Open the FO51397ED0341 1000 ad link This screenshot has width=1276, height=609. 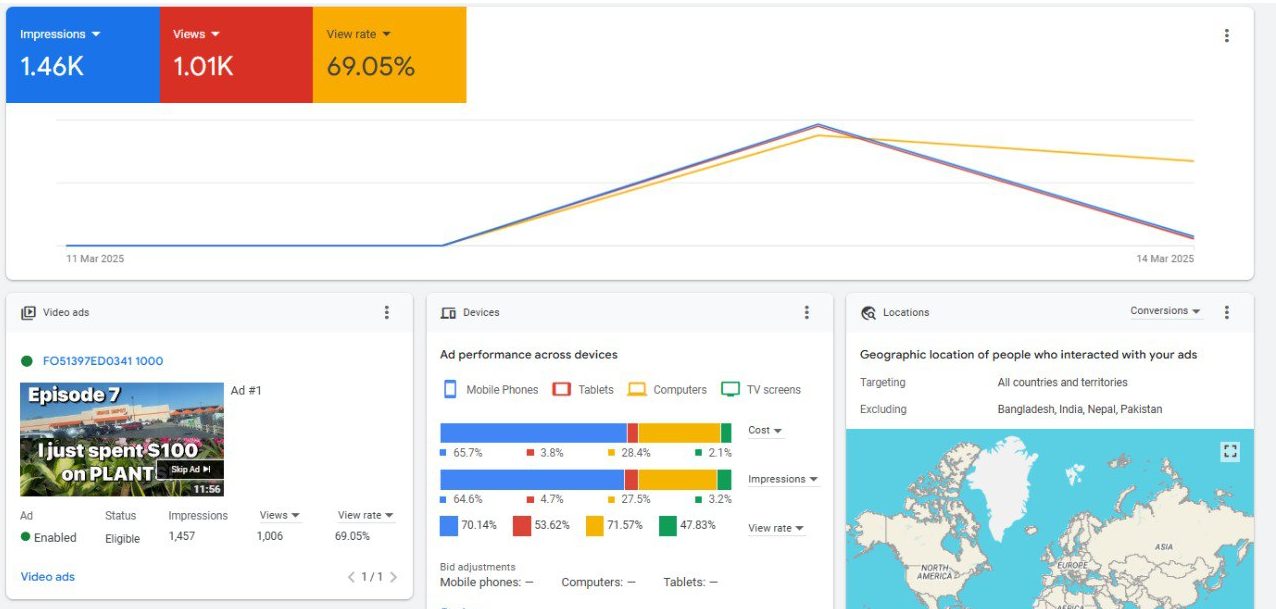click(x=102, y=361)
